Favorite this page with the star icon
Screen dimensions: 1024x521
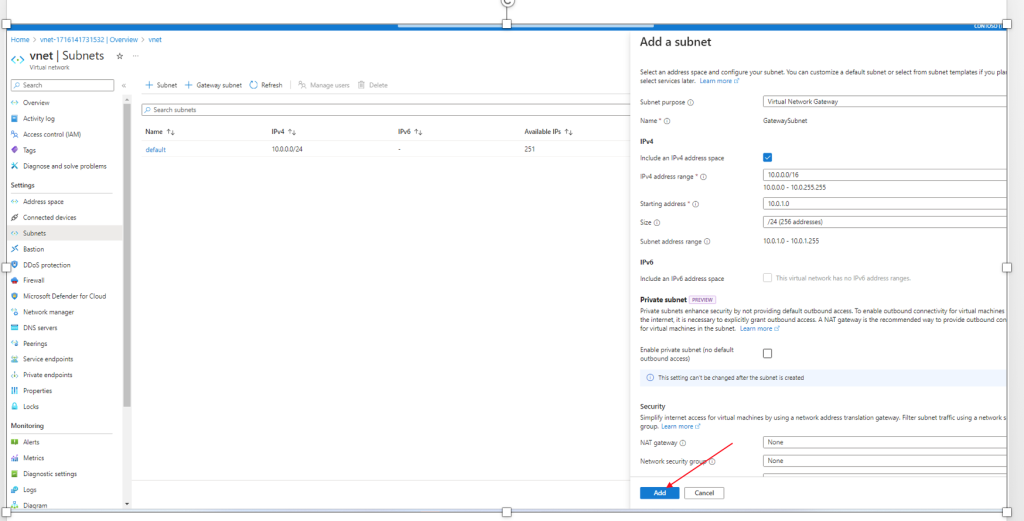tap(120, 57)
